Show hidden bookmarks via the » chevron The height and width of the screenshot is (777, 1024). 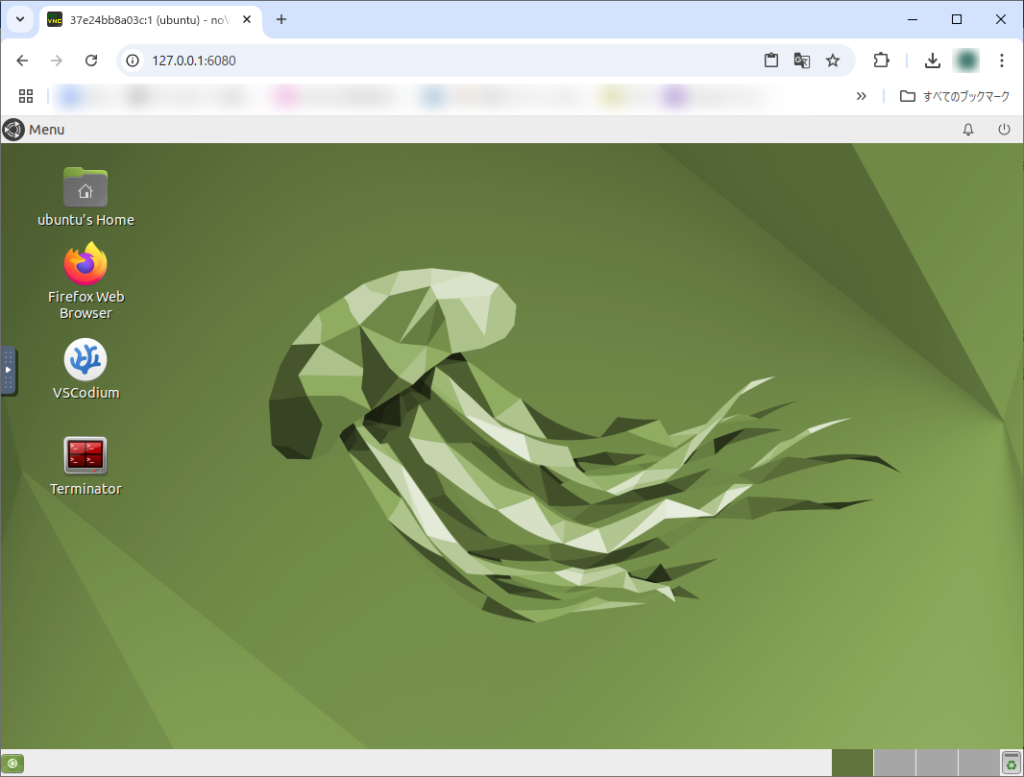click(861, 97)
